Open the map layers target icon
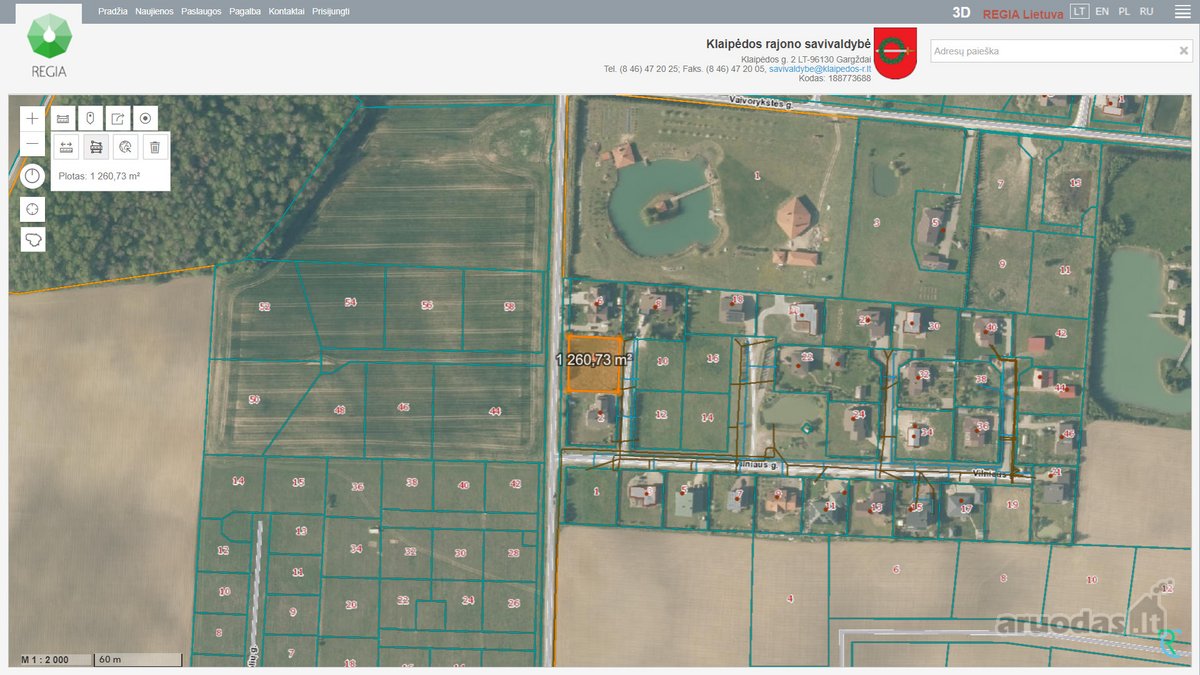Image resolution: width=1200 pixels, height=675 pixels. (145, 118)
